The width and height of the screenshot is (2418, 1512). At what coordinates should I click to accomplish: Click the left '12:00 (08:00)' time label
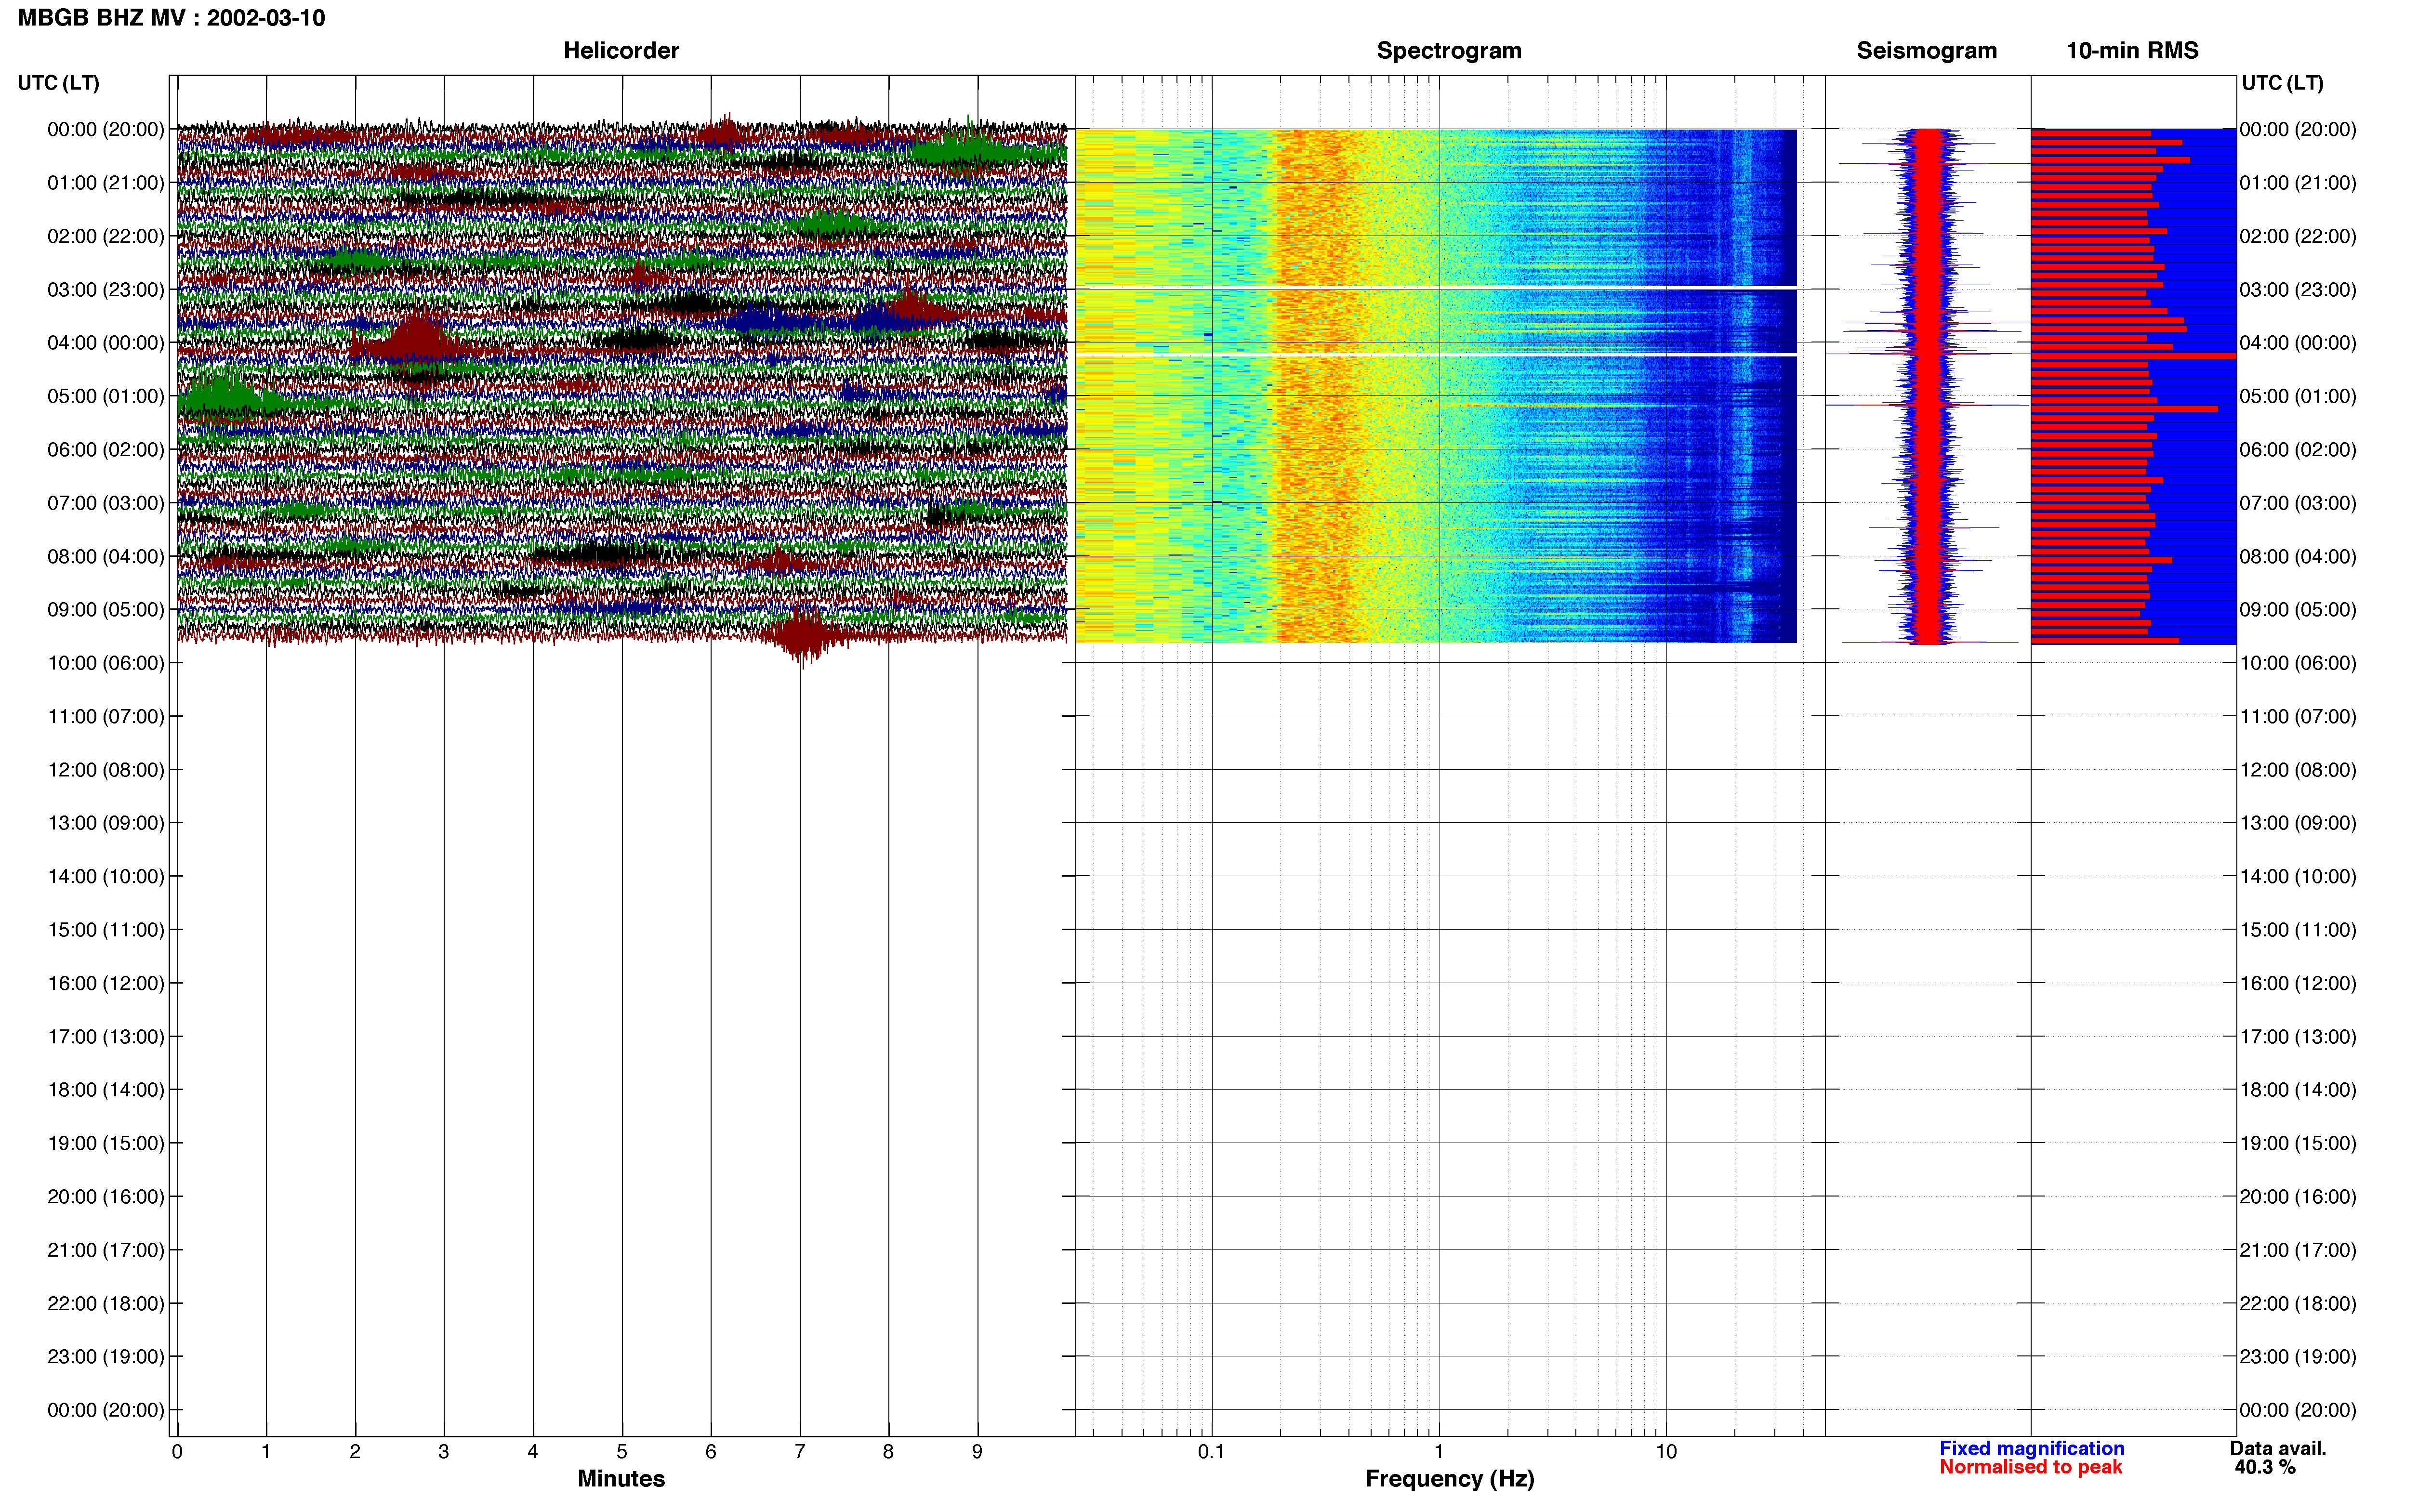(106, 770)
